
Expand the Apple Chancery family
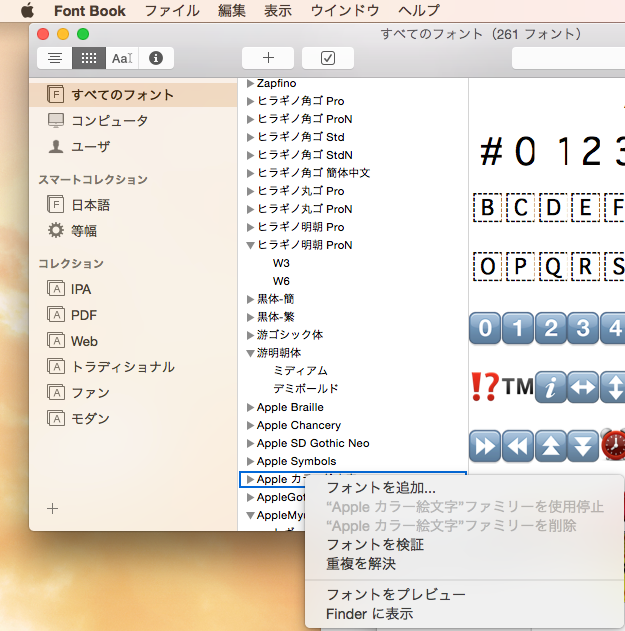250,425
